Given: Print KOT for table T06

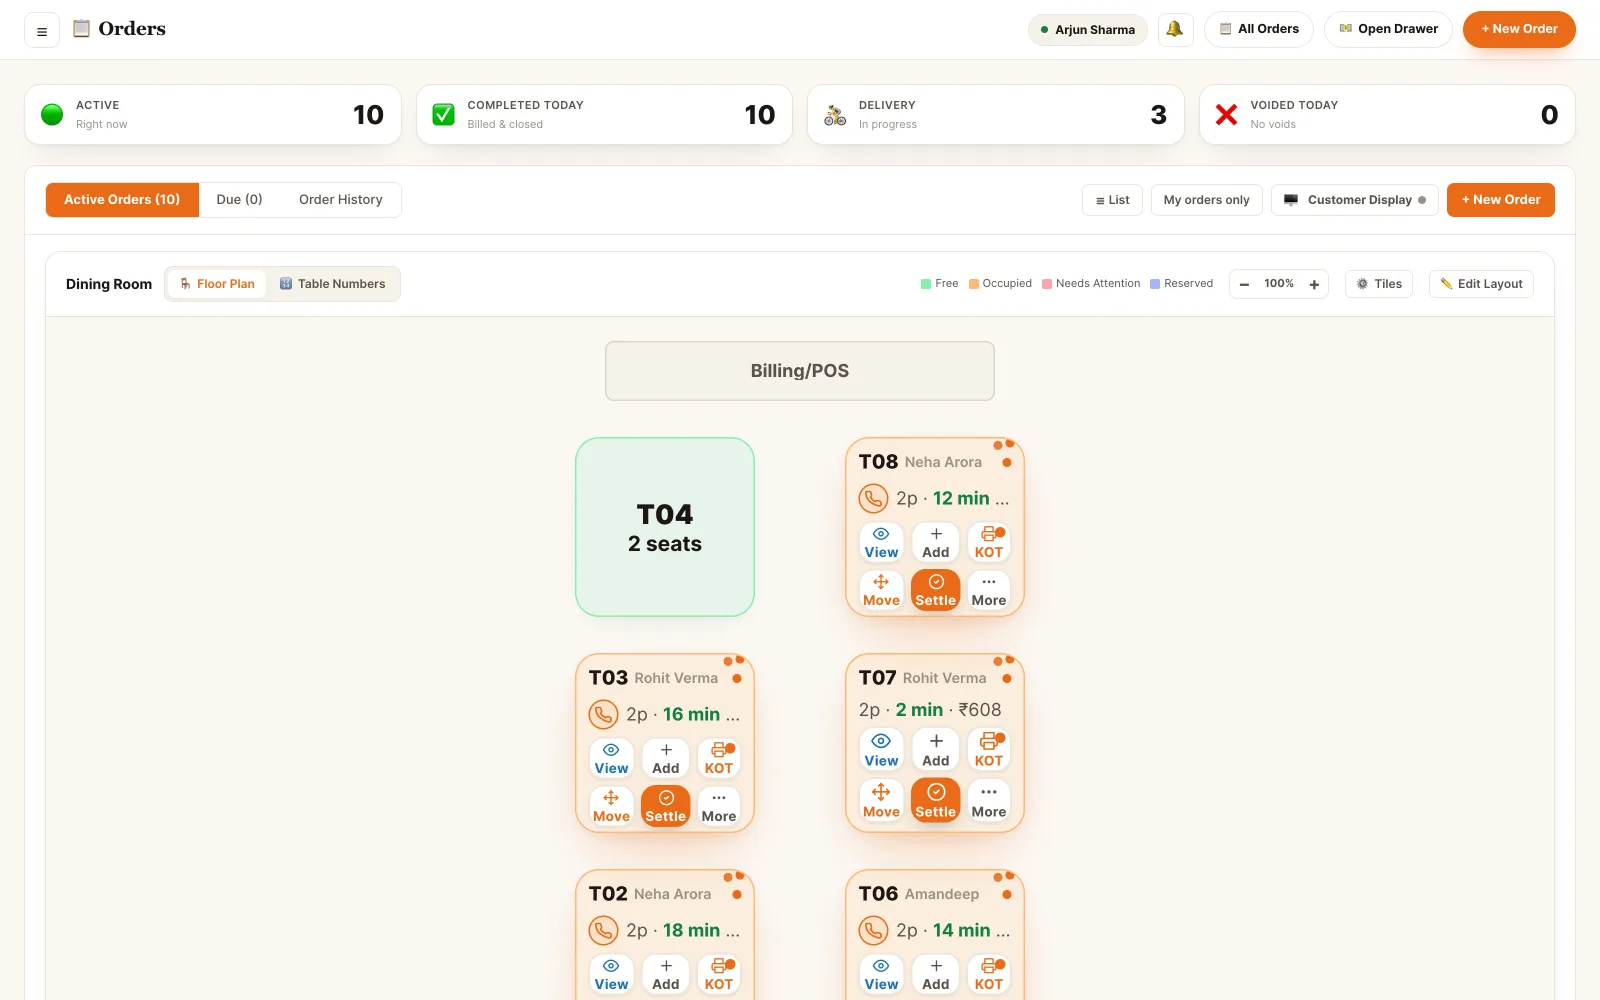Looking at the screenshot, I should (x=989, y=975).
